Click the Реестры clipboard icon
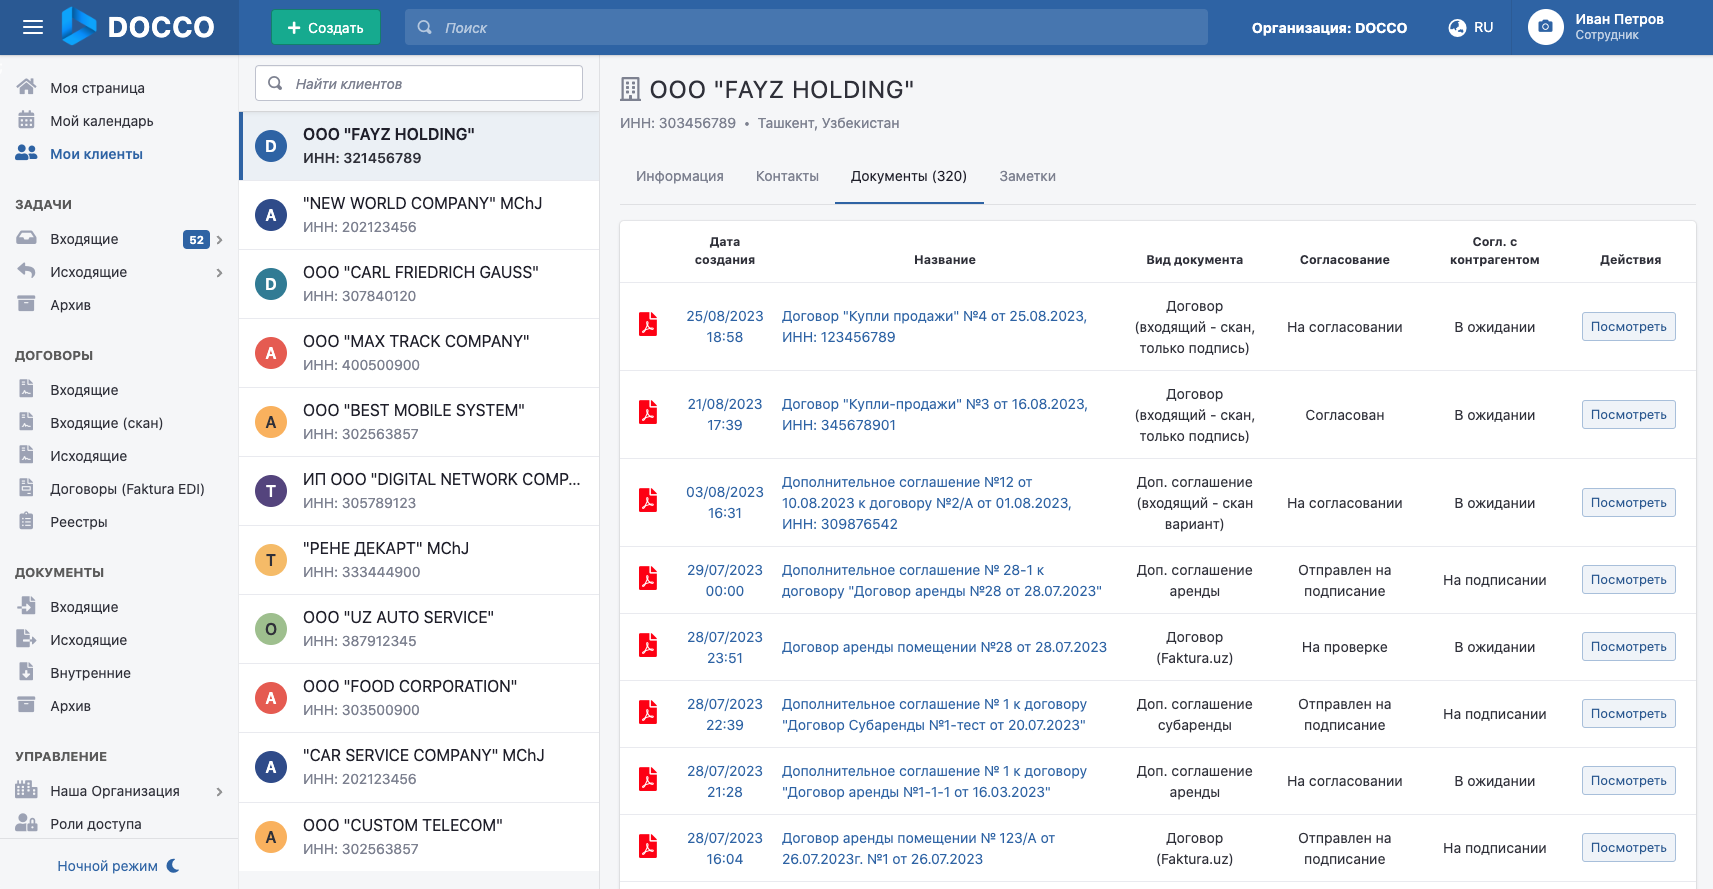Screen dimensions: 1713x889 click(x=27, y=521)
